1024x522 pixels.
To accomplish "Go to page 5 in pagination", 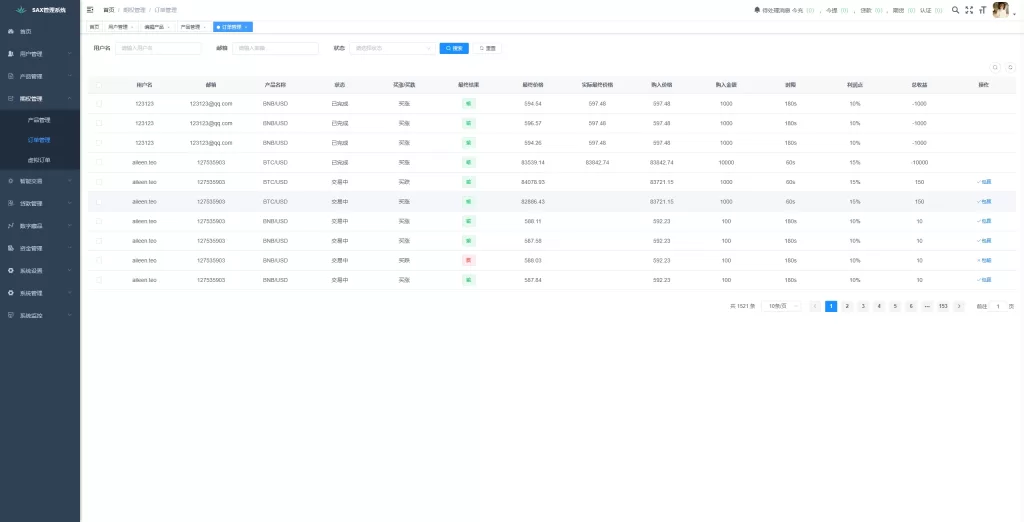I will [895, 306].
